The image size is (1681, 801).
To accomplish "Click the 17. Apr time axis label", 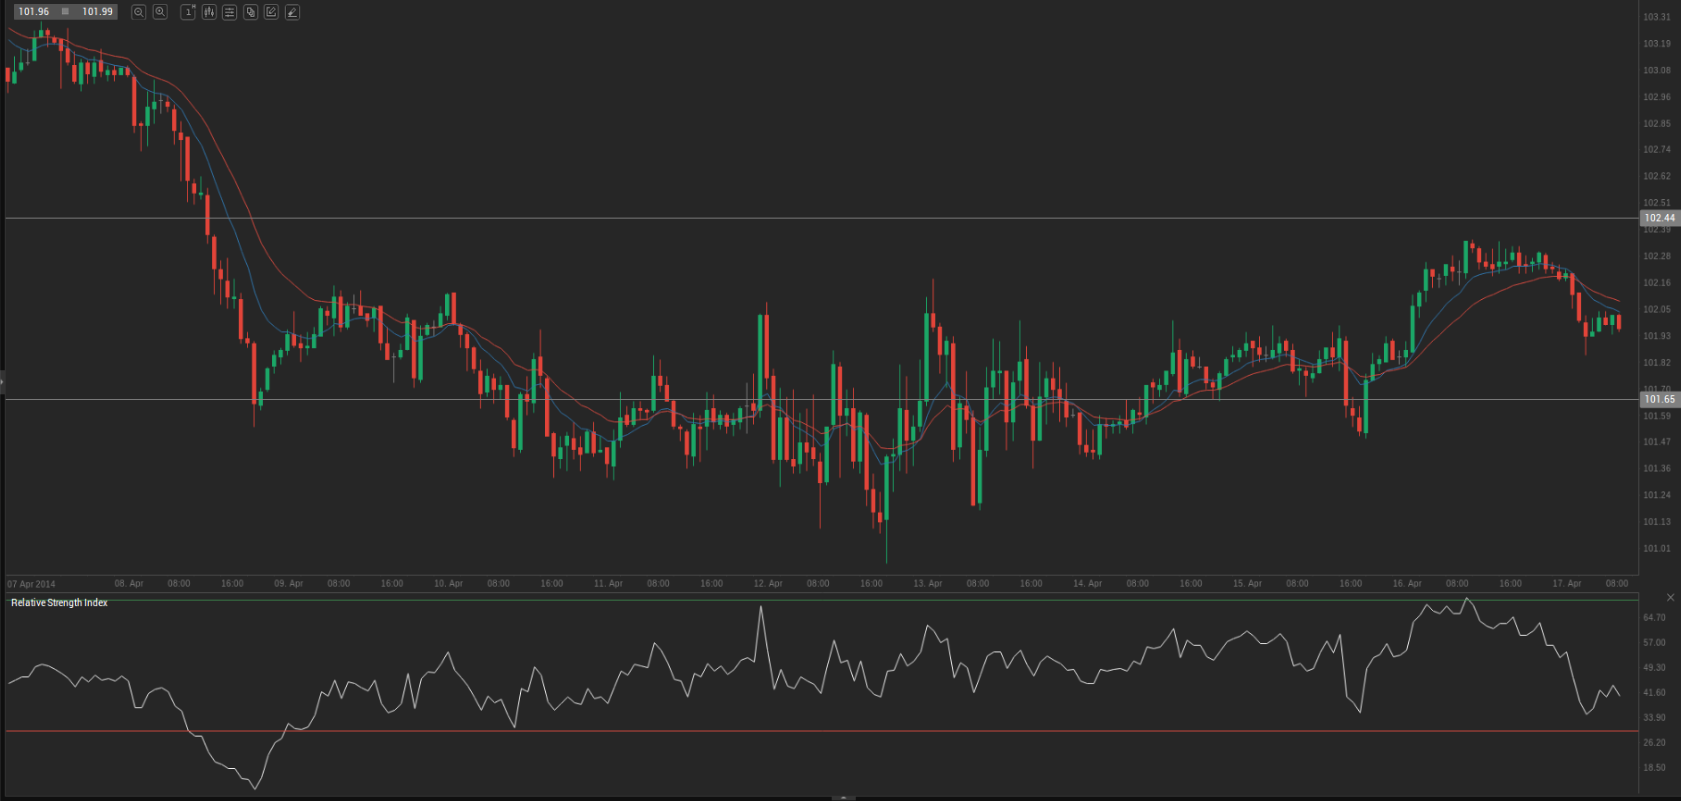I will click(1566, 584).
